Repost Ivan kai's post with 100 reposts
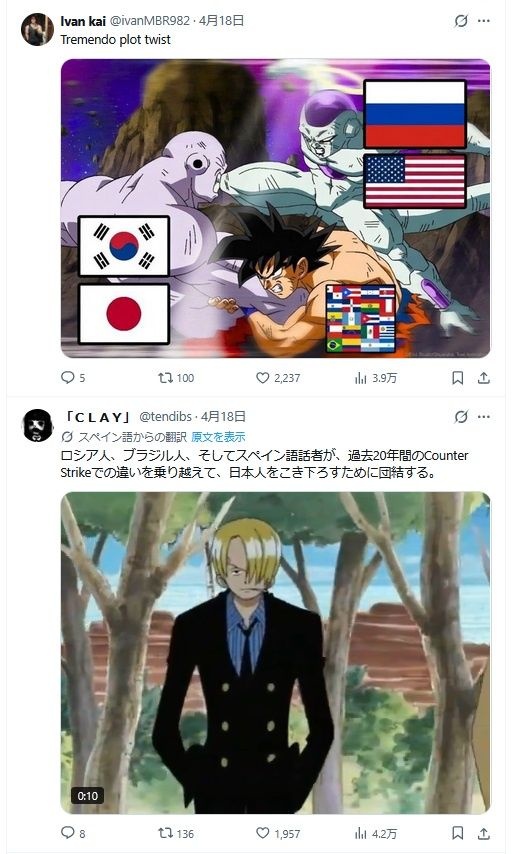This screenshot has width=528, height=854. [176, 377]
